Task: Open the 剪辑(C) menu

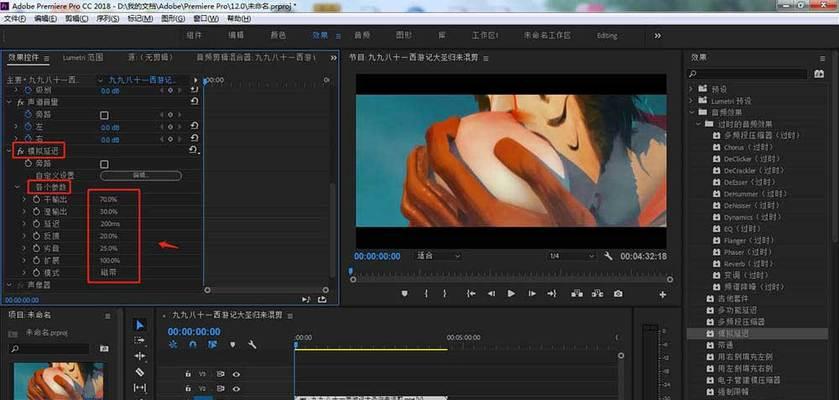Action: (x=76, y=19)
